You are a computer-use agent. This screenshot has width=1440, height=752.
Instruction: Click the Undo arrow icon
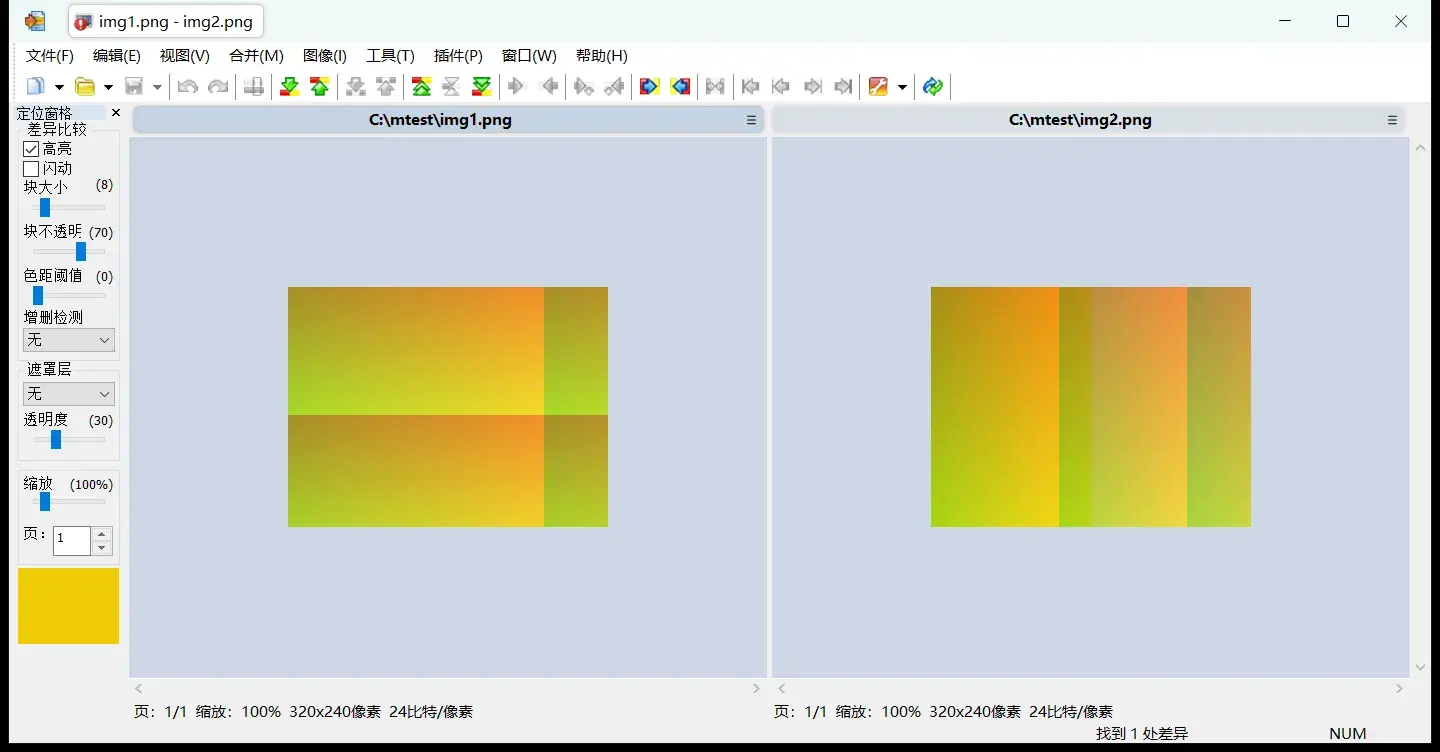pyautogui.click(x=187, y=87)
